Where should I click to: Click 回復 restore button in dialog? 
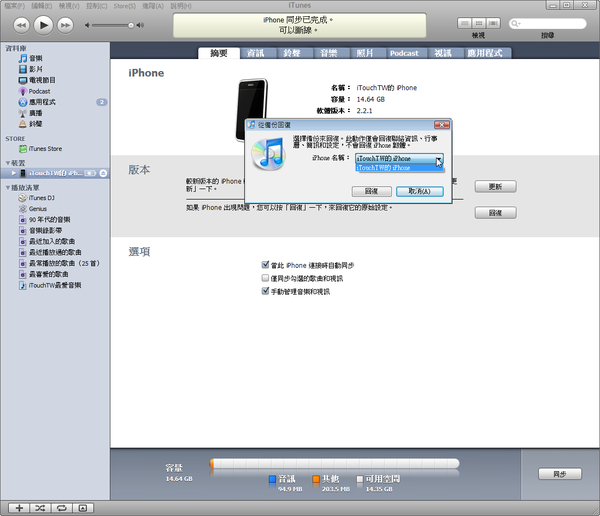click(x=372, y=191)
